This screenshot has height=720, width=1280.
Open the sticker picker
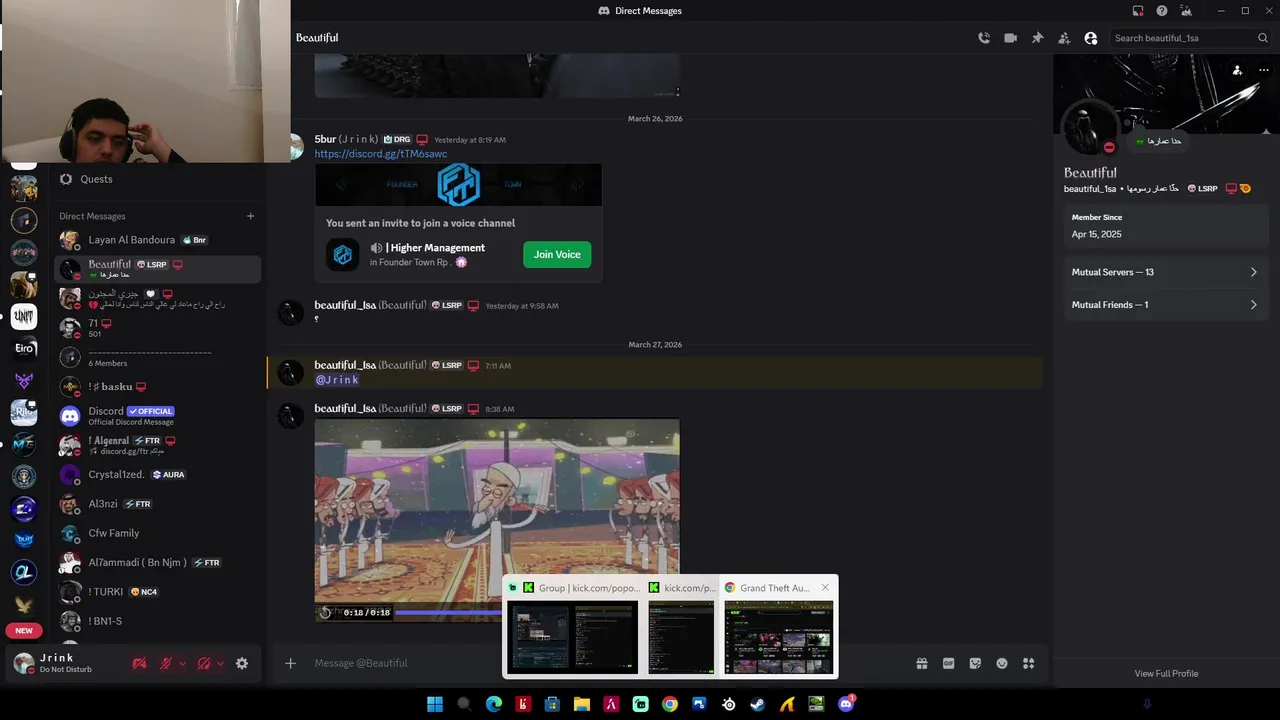click(x=975, y=663)
